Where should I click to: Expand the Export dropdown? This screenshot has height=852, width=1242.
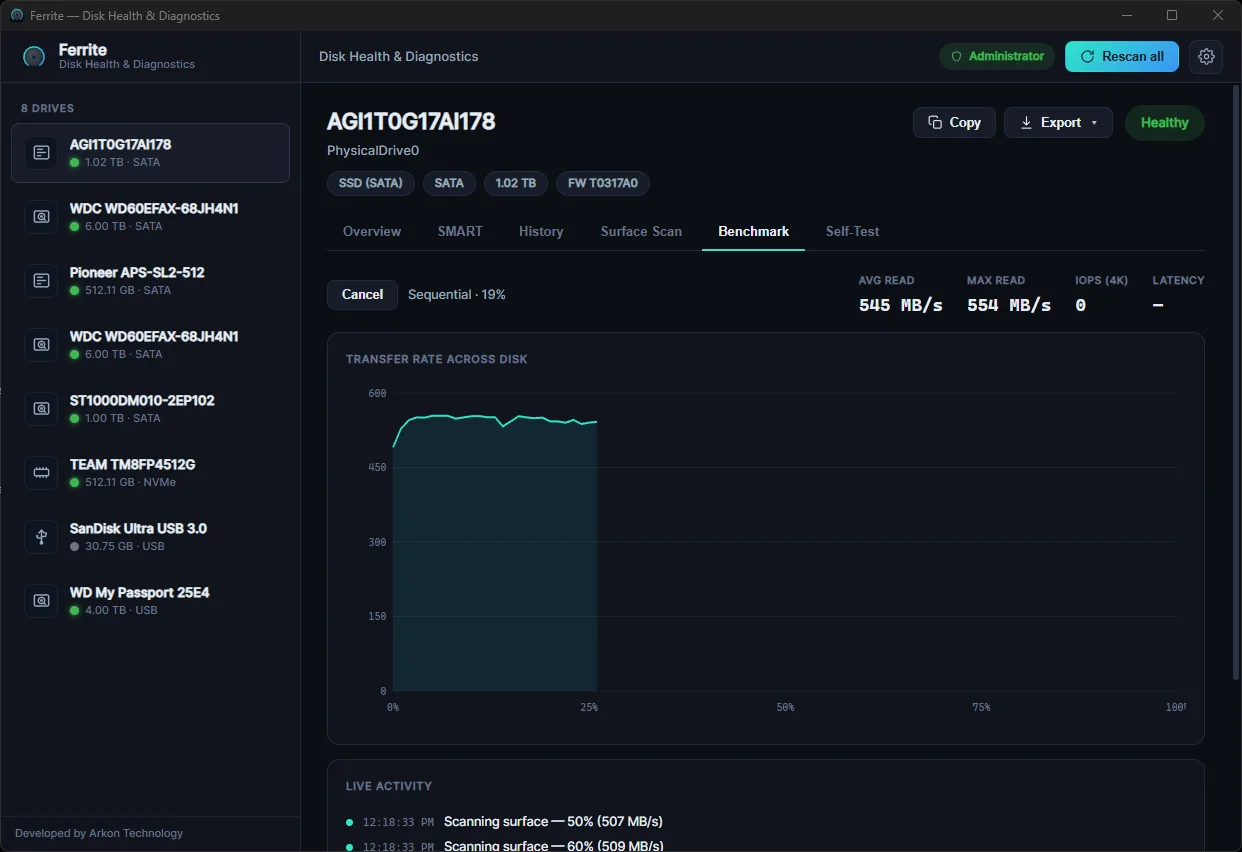pyautogui.click(x=1058, y=123)
